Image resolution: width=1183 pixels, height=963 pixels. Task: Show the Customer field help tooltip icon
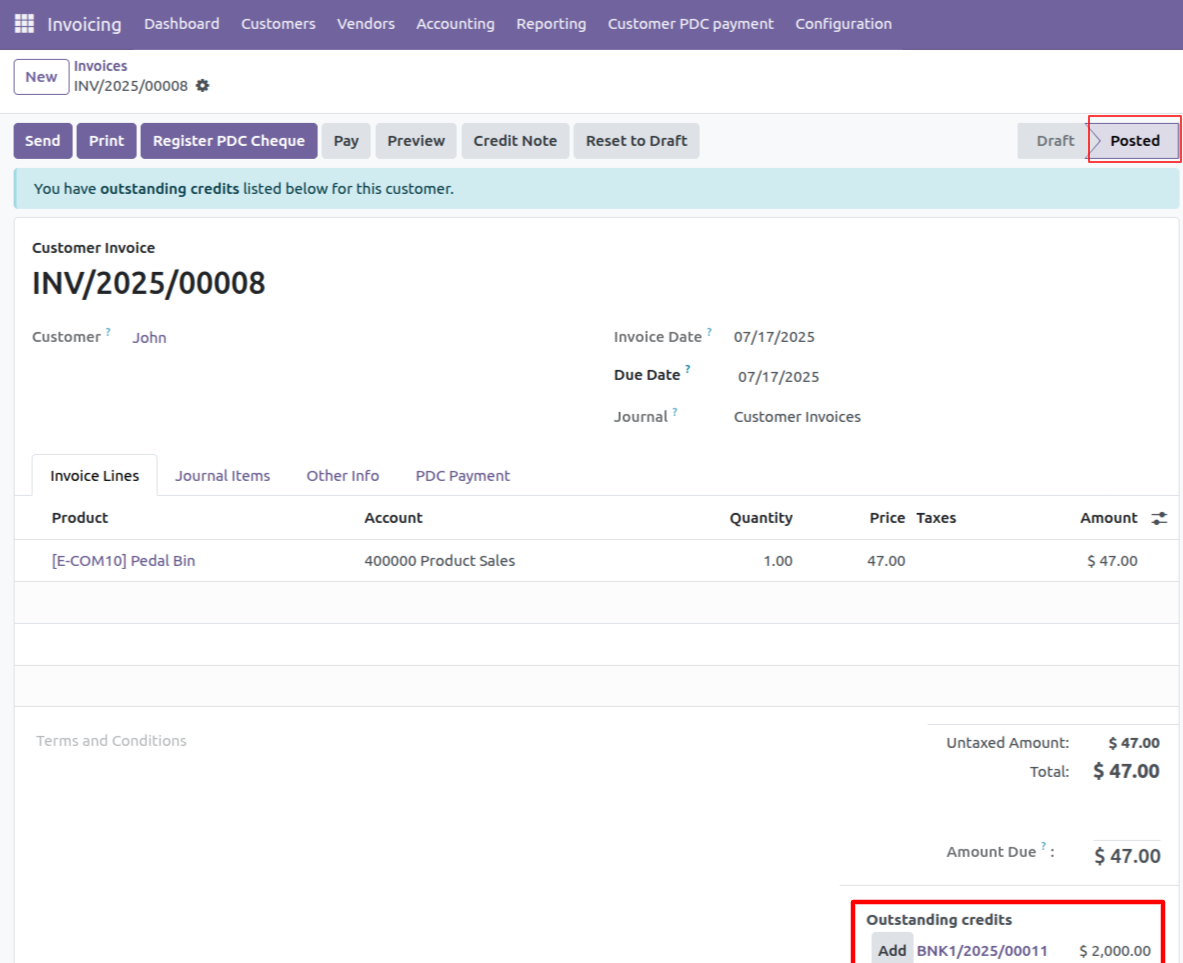108,331
